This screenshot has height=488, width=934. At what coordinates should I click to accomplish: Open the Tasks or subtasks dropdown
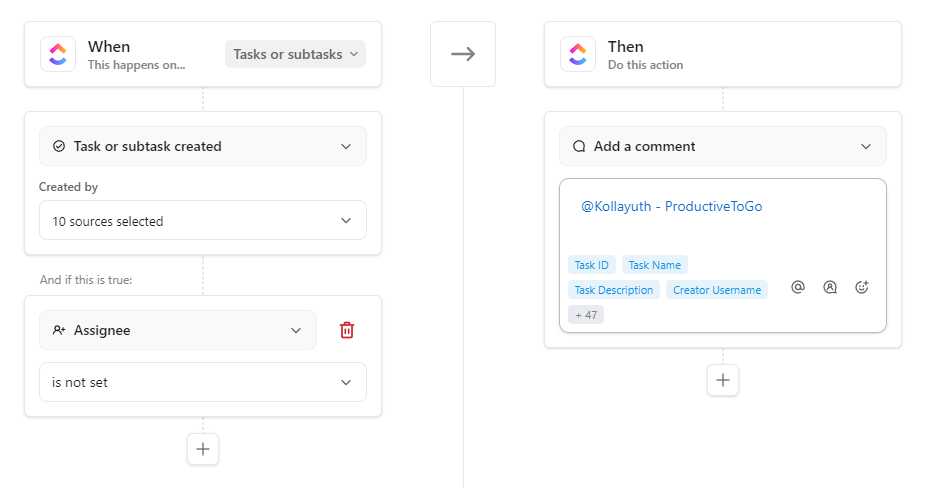295,54
